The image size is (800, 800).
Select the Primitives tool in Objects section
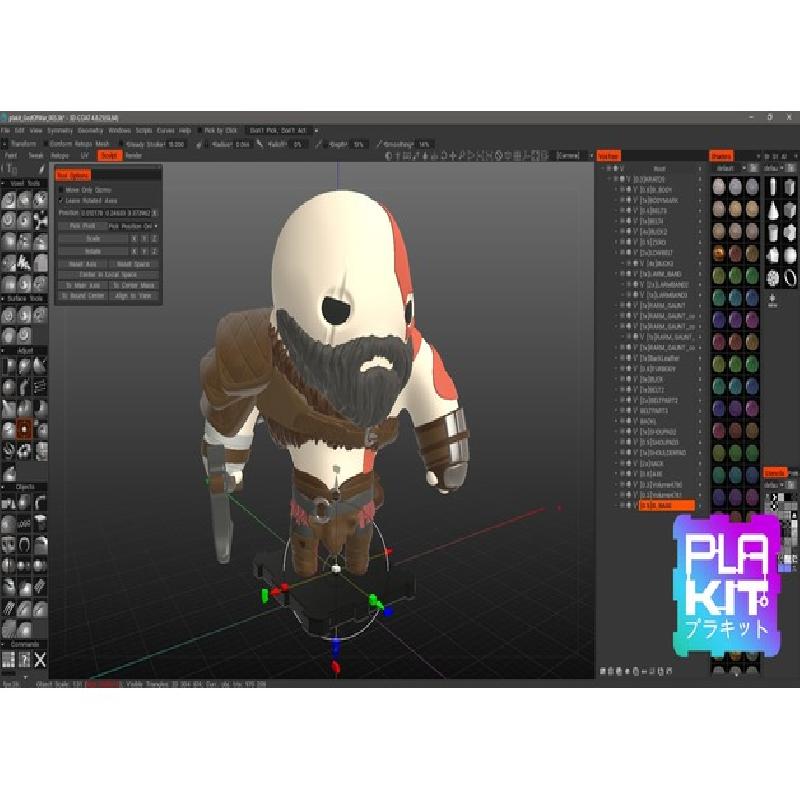coord(8,503)
